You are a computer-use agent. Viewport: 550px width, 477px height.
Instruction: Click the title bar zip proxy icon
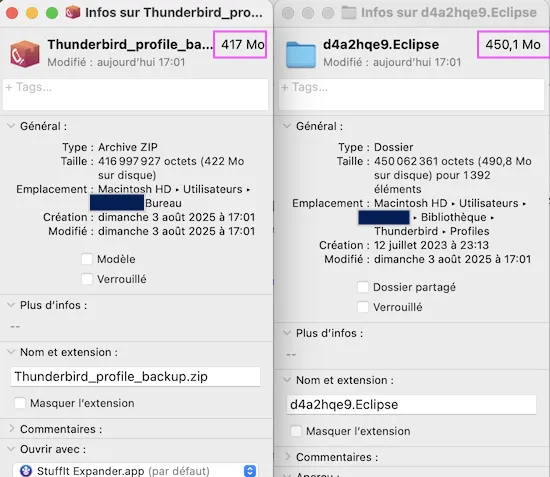73,13
